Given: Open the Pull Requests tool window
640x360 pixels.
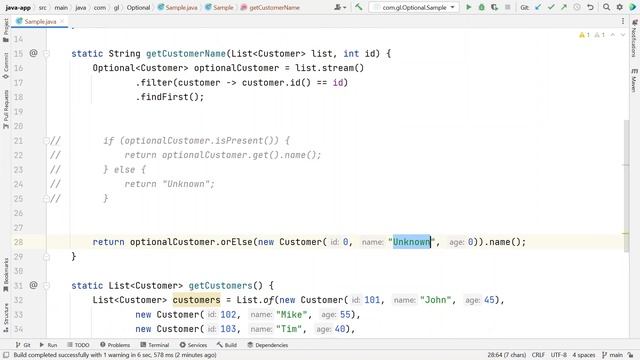Looking at the screenshot, I should tap(6, 109).
